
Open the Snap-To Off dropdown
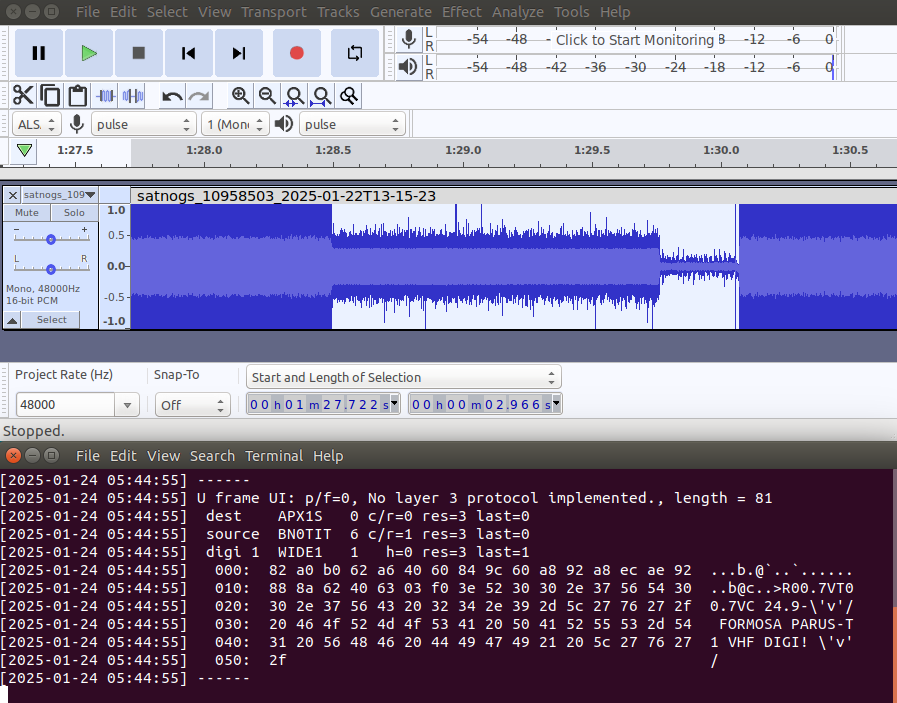193,405
